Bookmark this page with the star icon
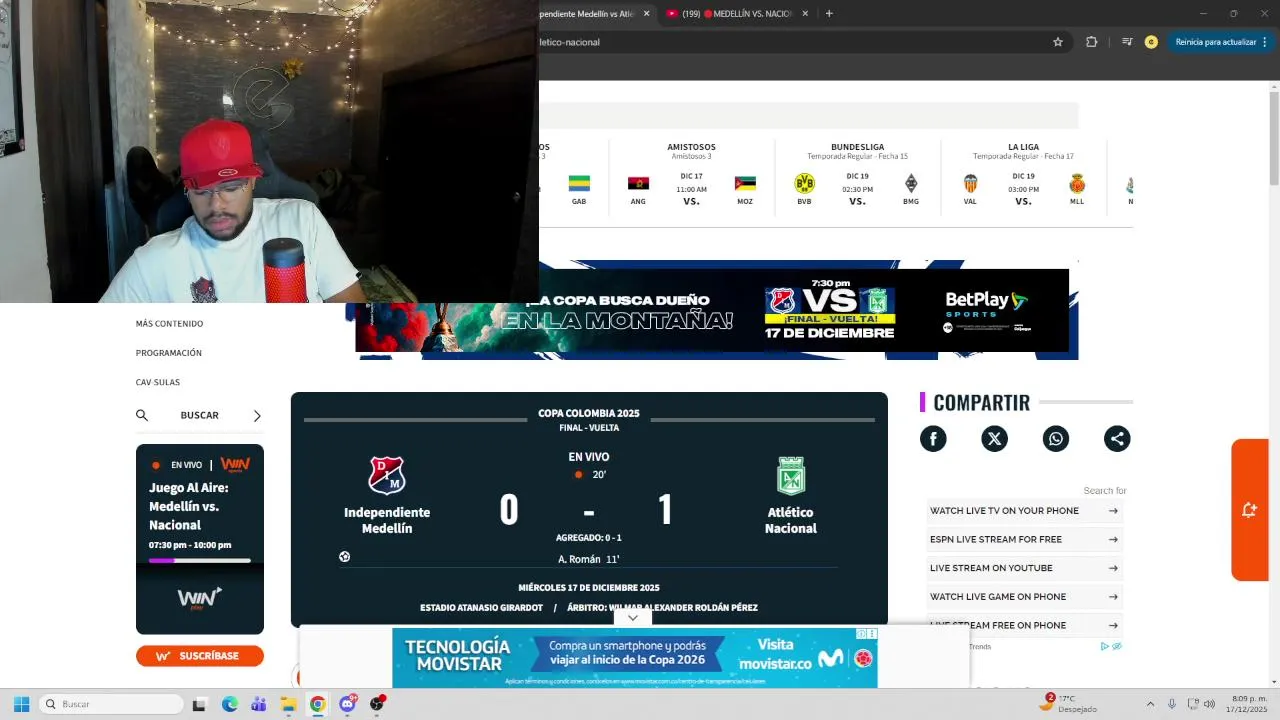 (1058, 42)
